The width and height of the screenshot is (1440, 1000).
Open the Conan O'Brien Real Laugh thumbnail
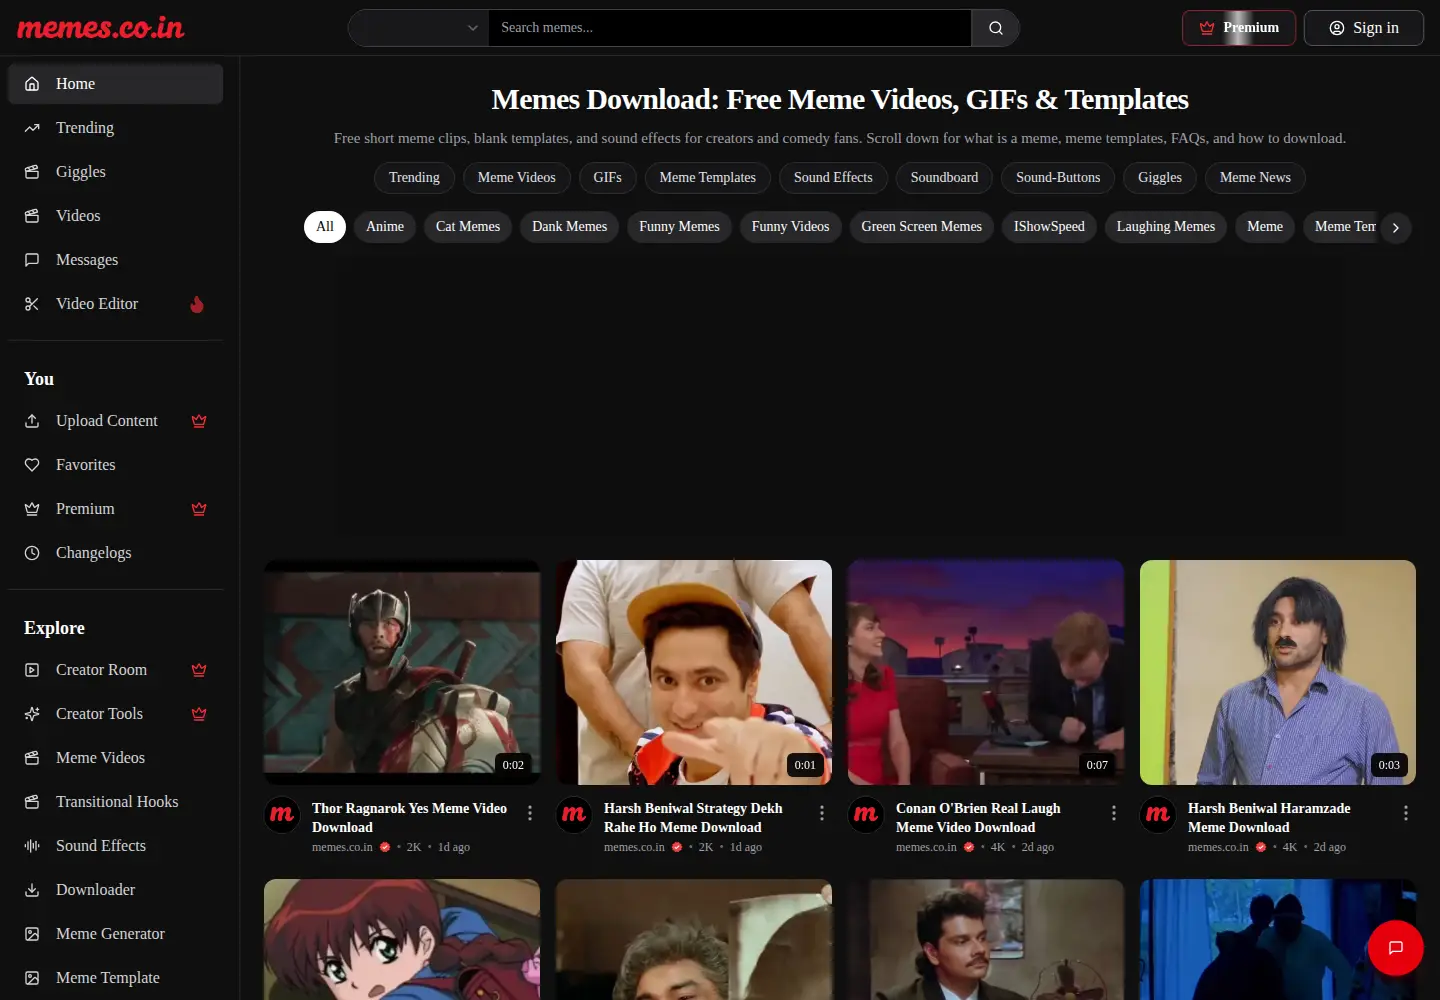pyautogui.click(x=986, y=672)
